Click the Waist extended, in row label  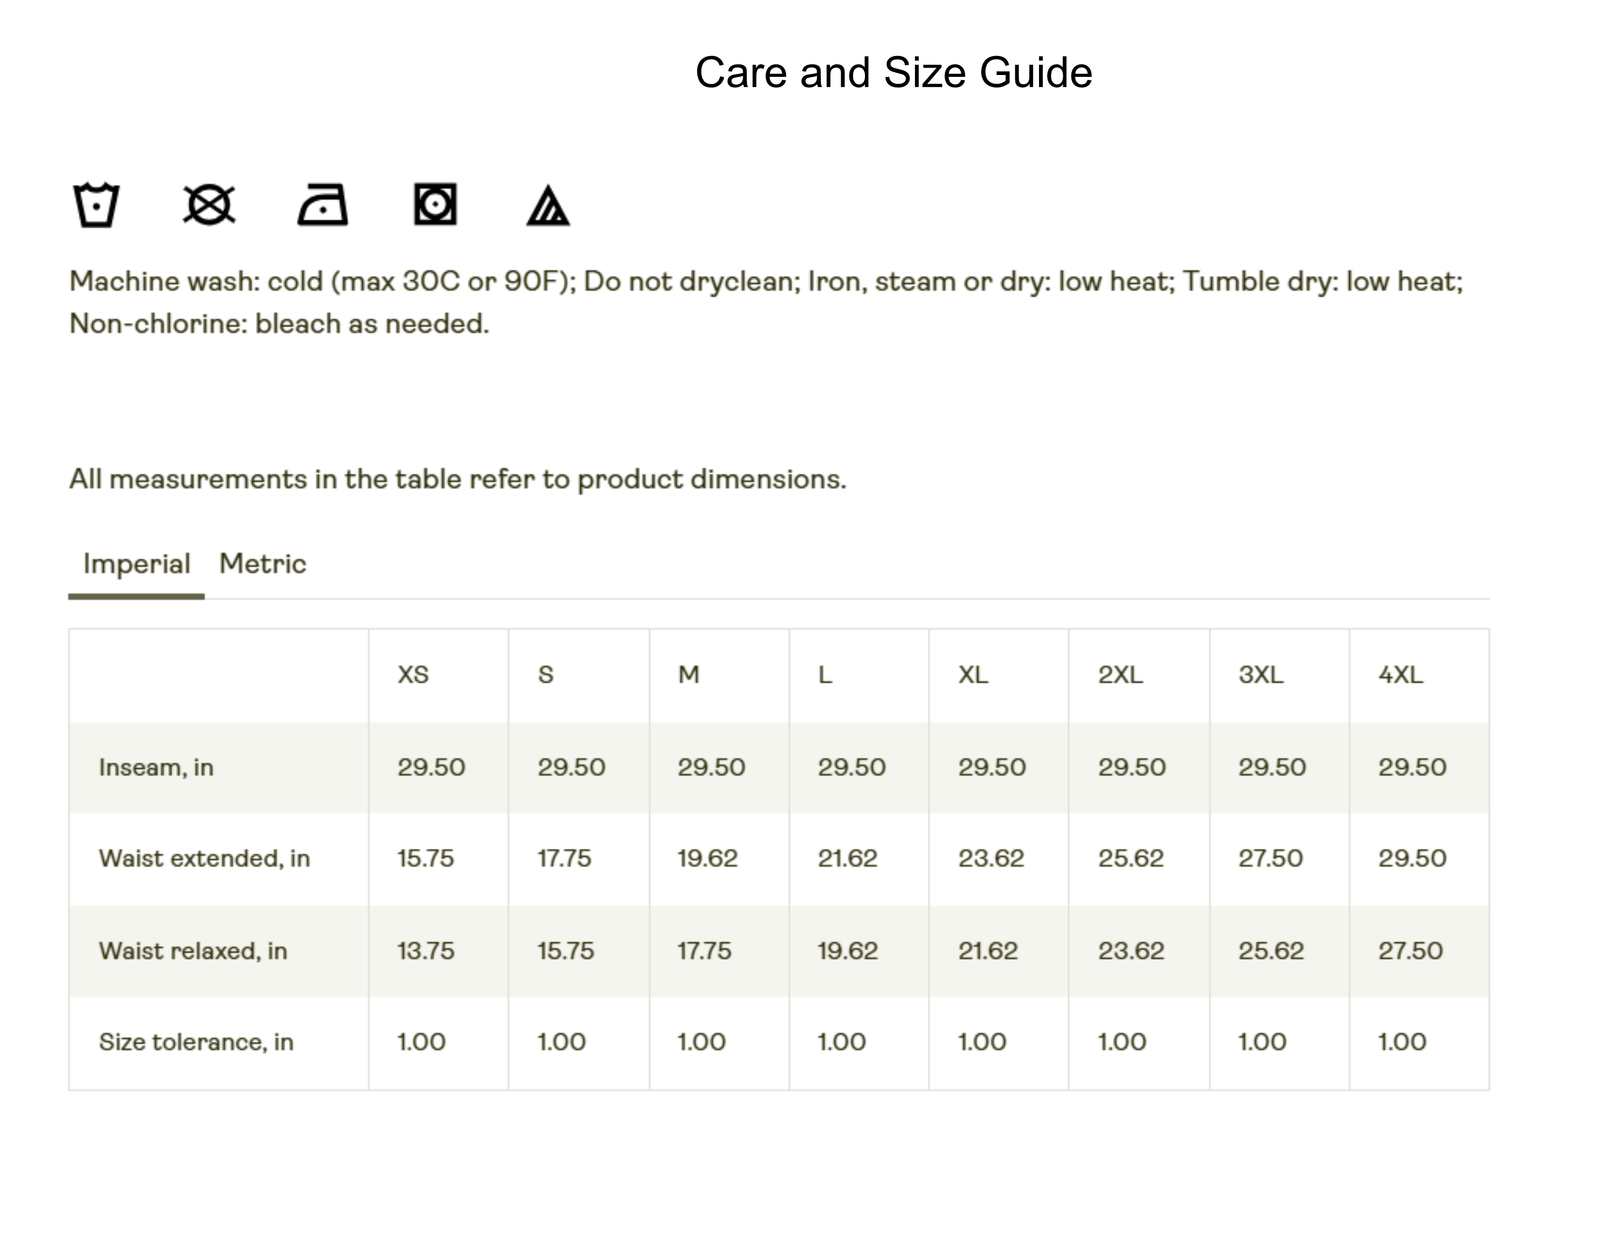pyautogui.click(x=204, y=858)
